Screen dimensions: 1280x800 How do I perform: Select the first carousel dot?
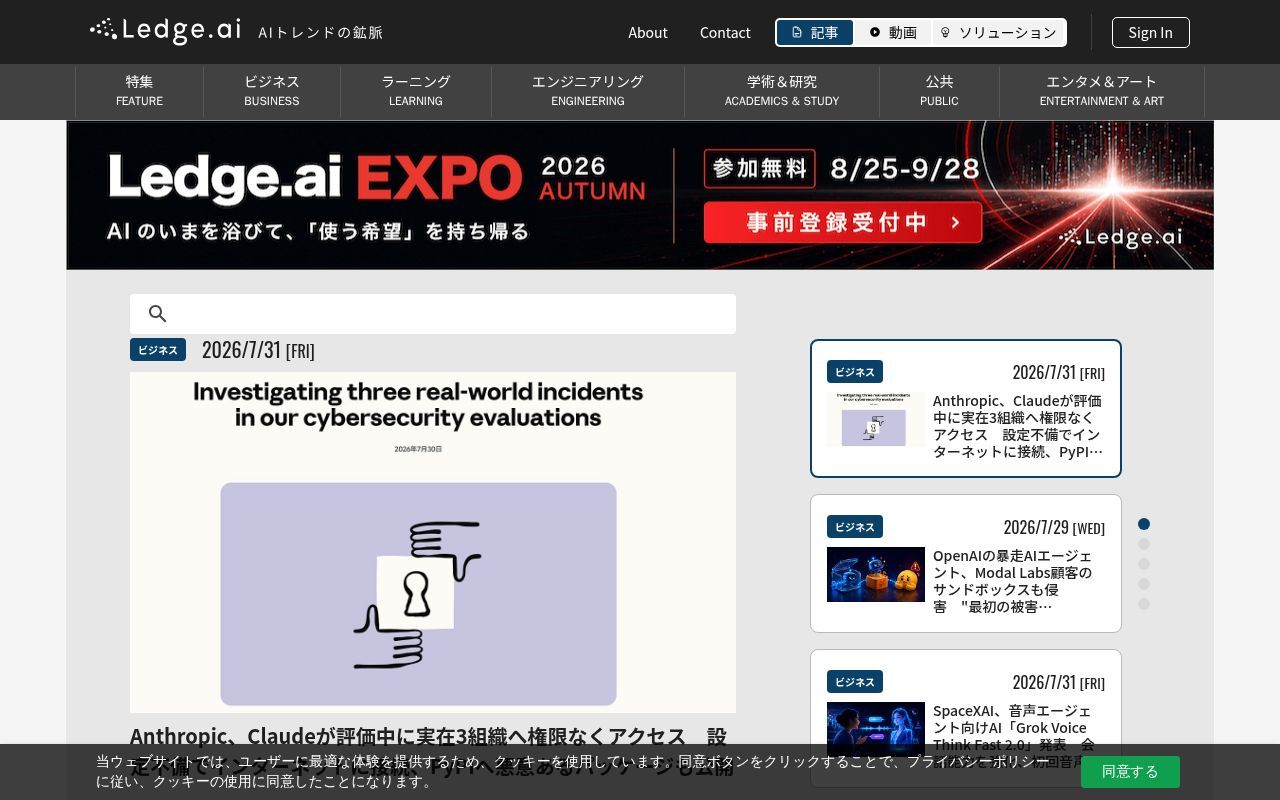[x=1144, y=524]
